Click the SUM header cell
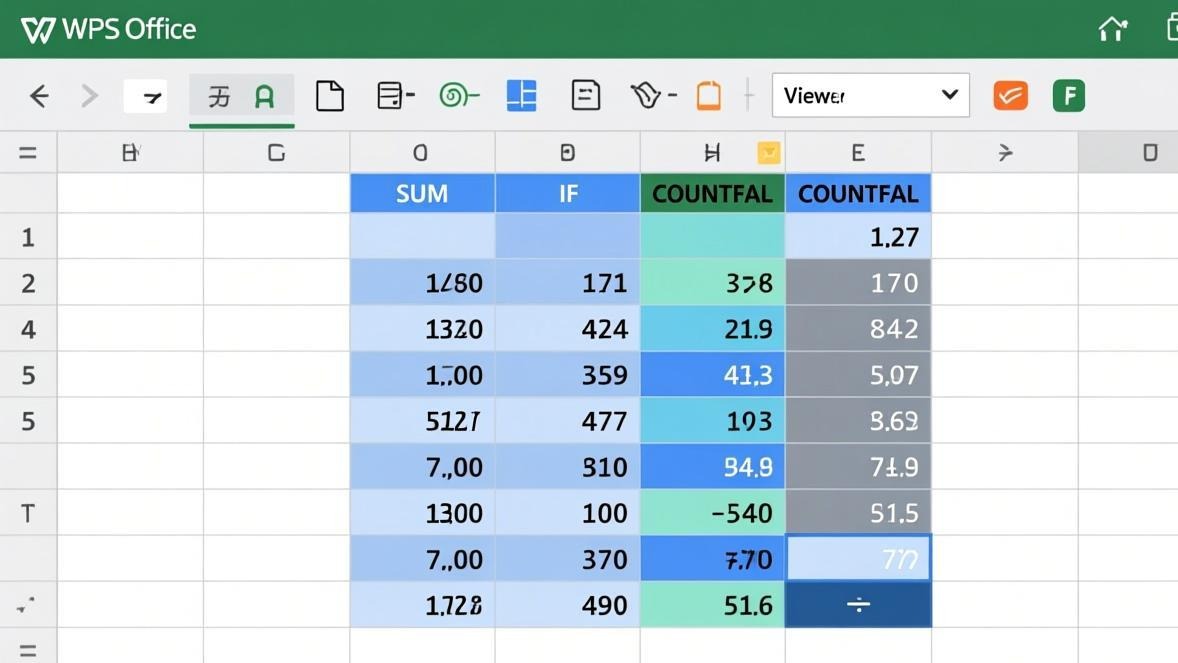The width and height of the screenshot is (1178, 663). point(422,193)
